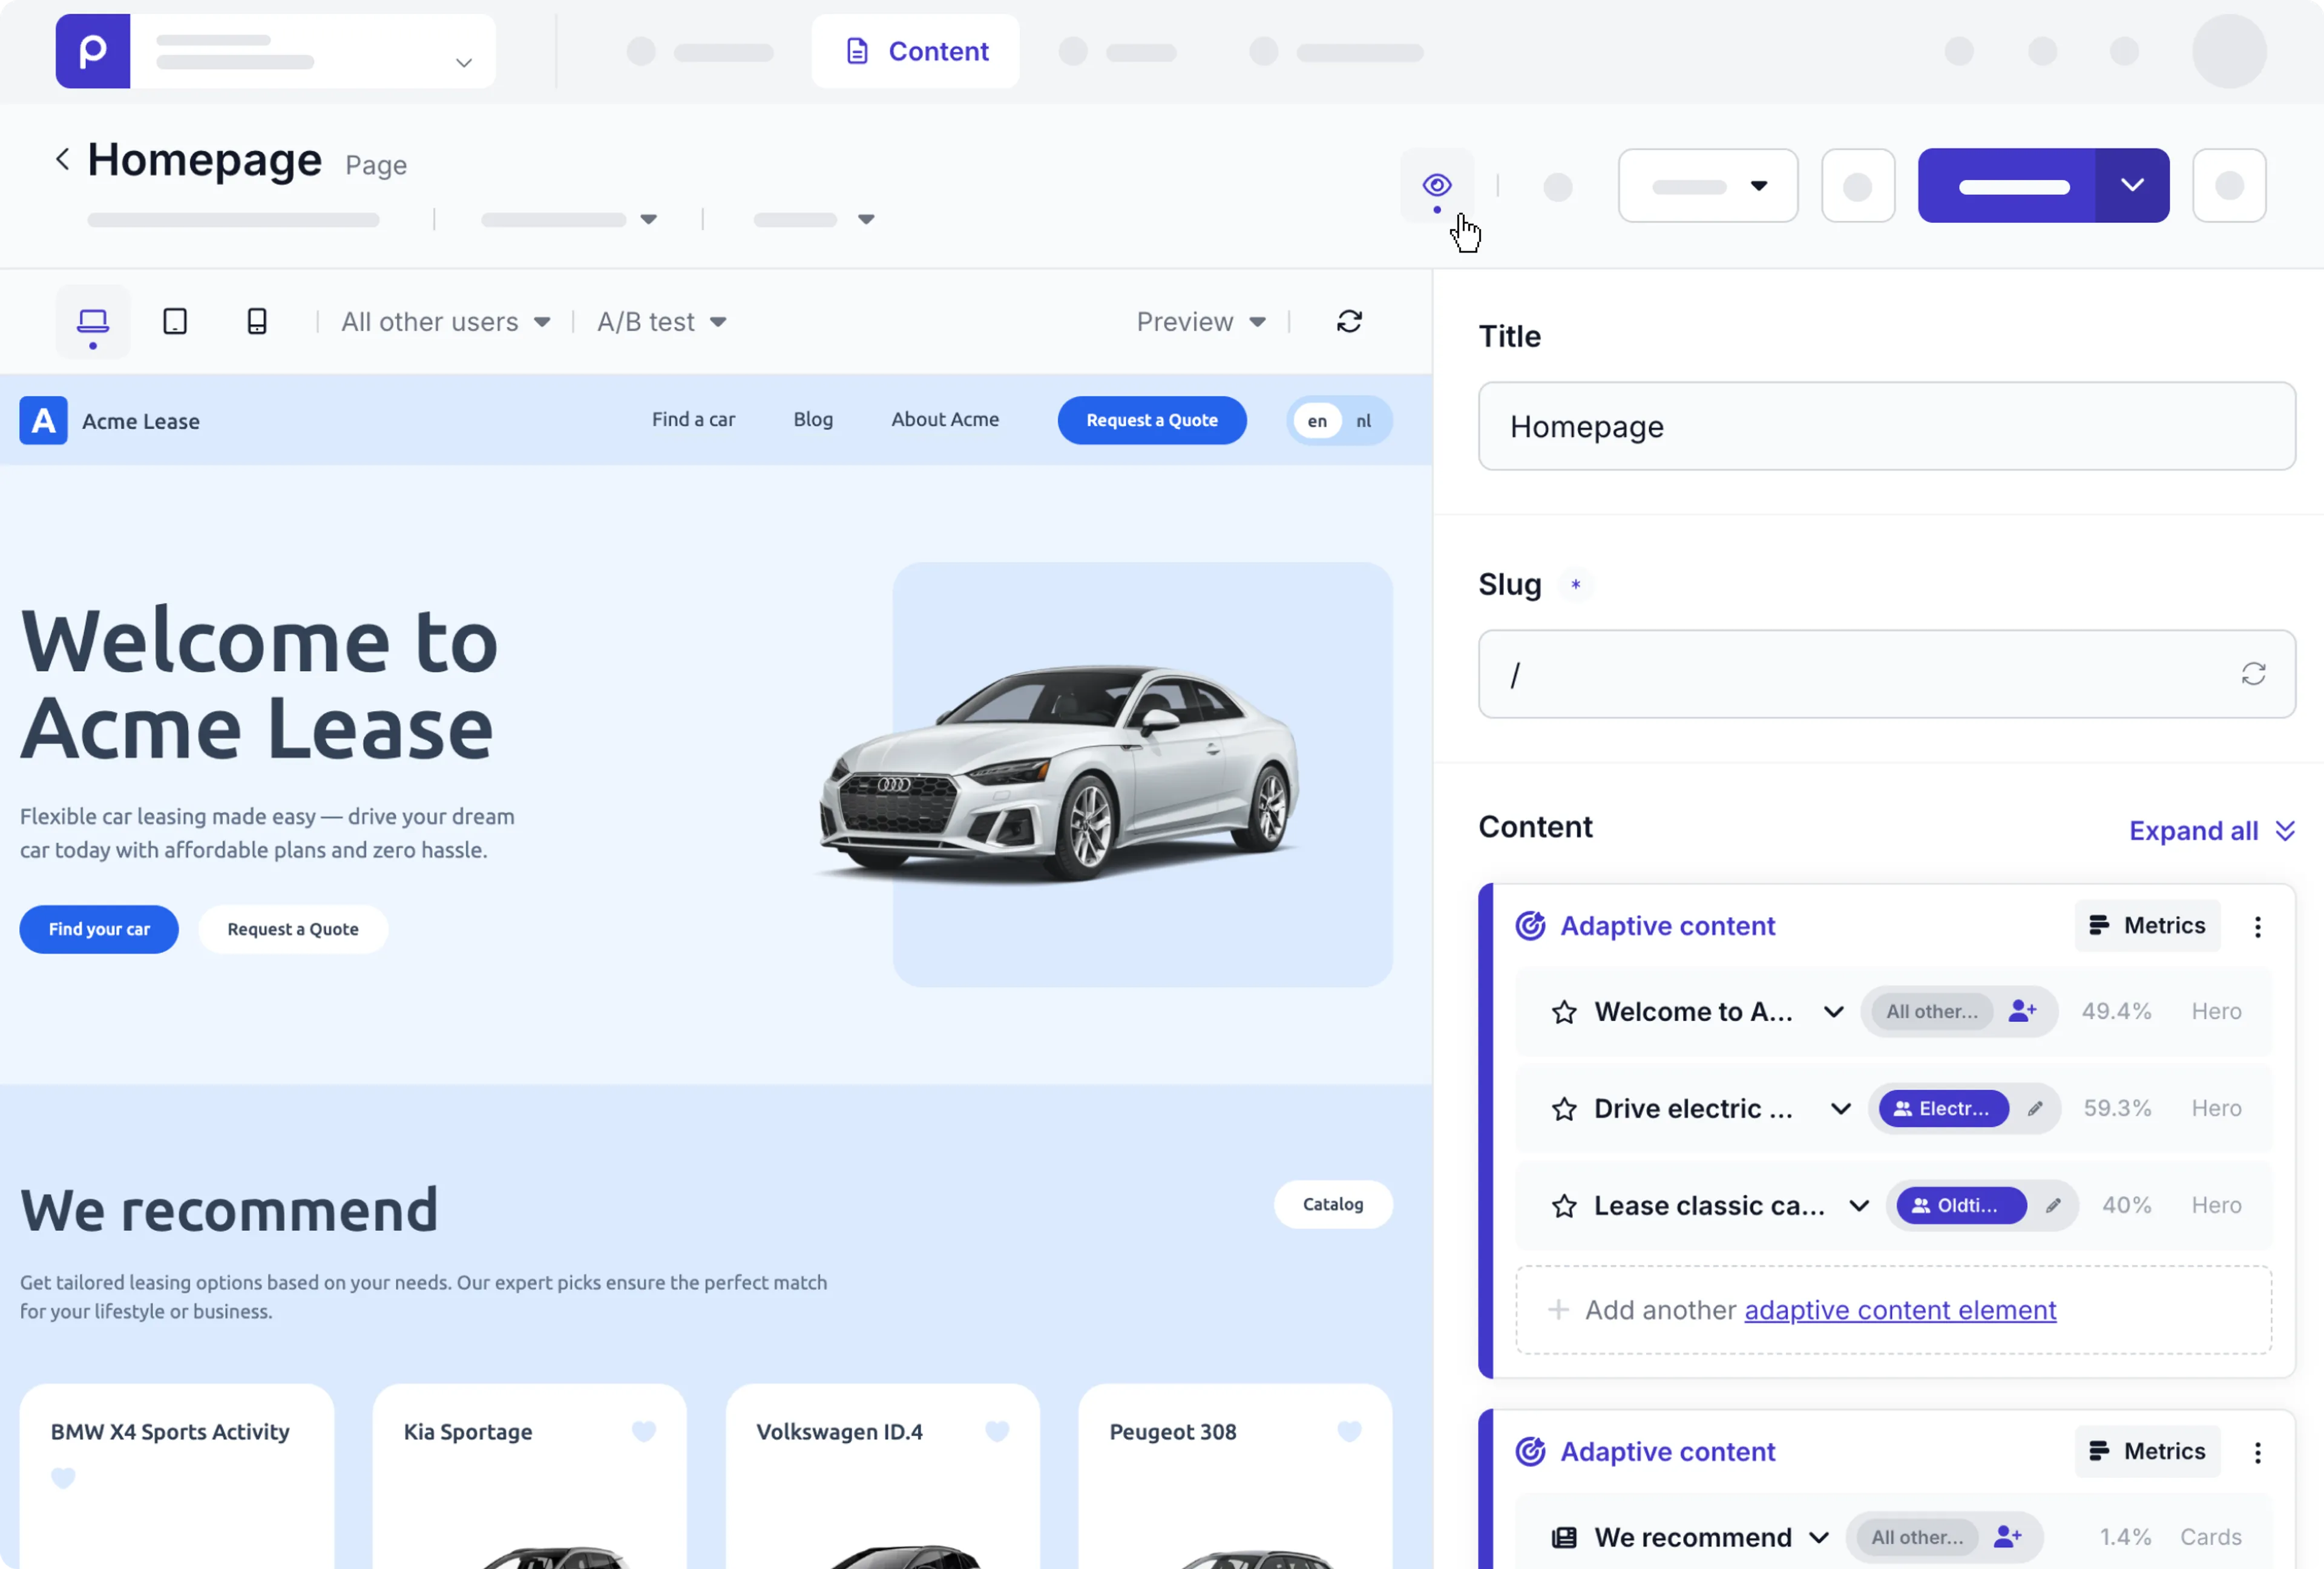Click the preview refresh icon
2324x1569 pixels.
(1349, 321)
